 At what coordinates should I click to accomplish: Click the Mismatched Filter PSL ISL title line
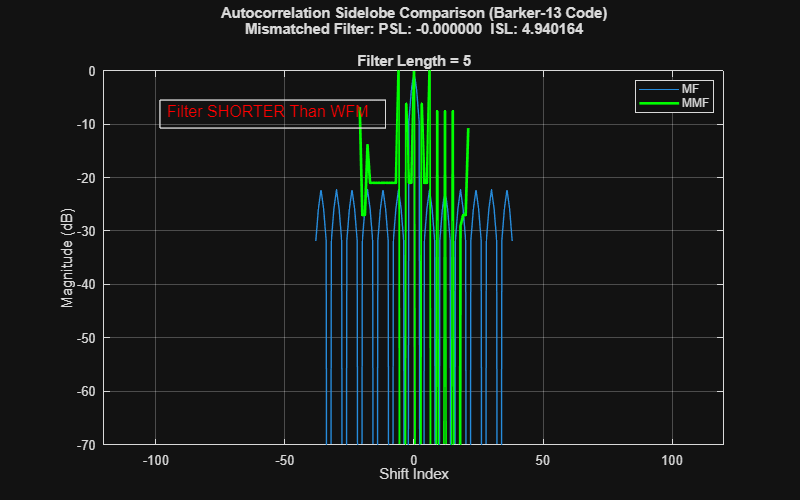pyautogui.click(x=414, y=29)
